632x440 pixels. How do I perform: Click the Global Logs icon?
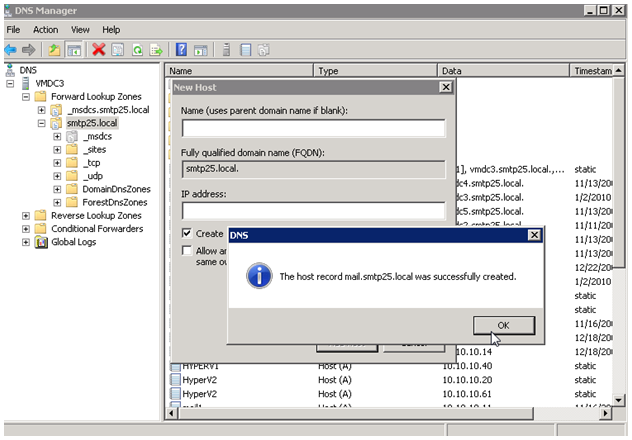(x=41, y=242)
